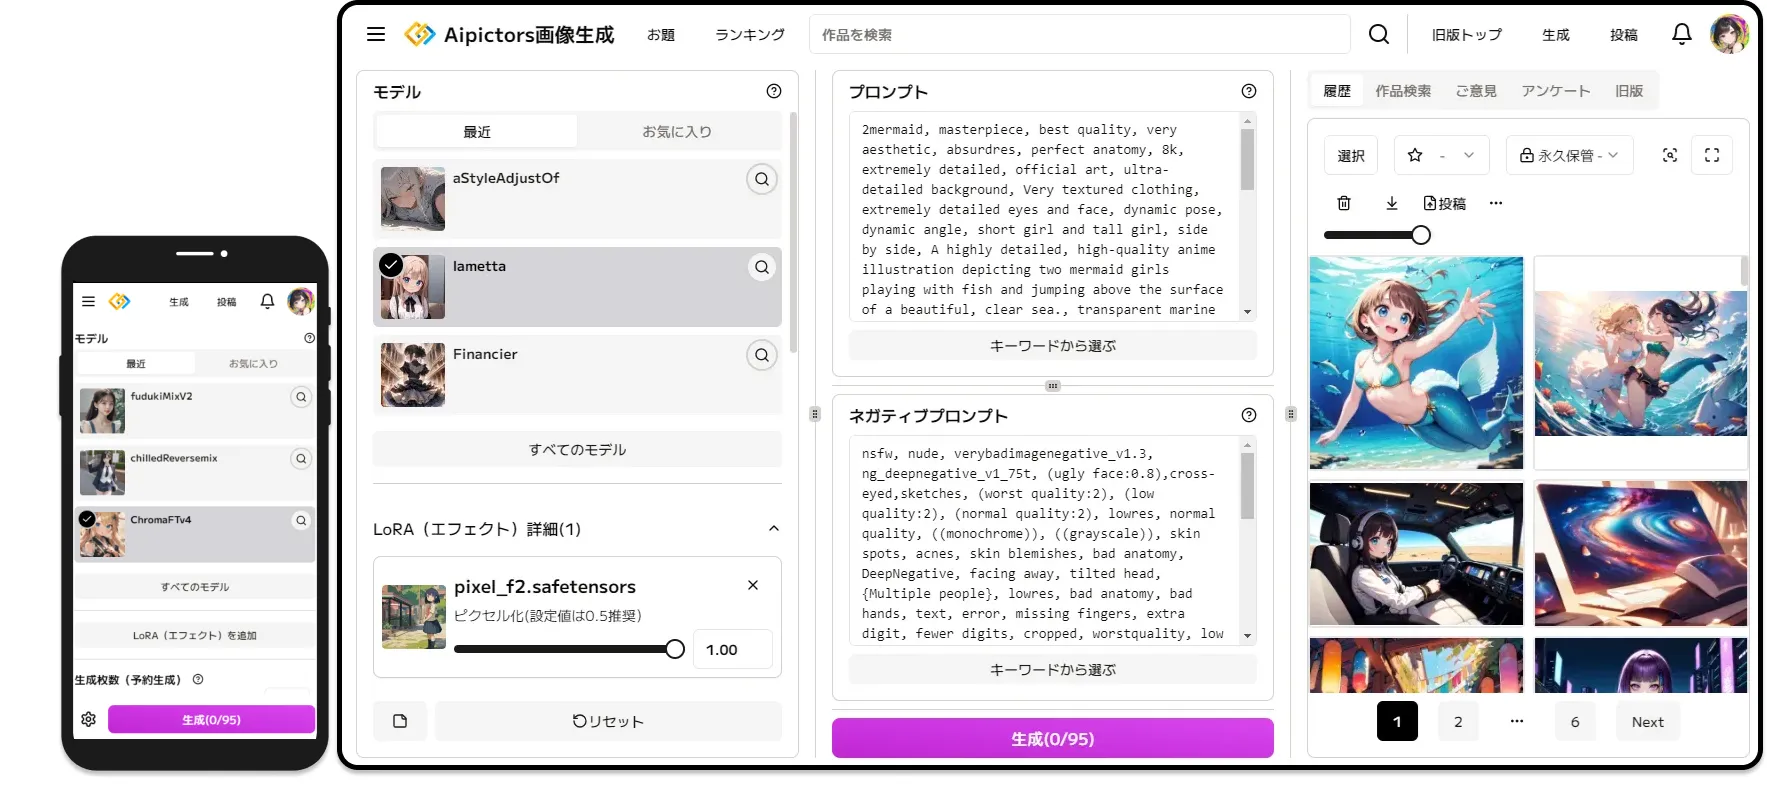The height and width of the screenshot is (789, 1767).
Task: Open the three-dot more options in history
Action: (x=1496, y=203)
